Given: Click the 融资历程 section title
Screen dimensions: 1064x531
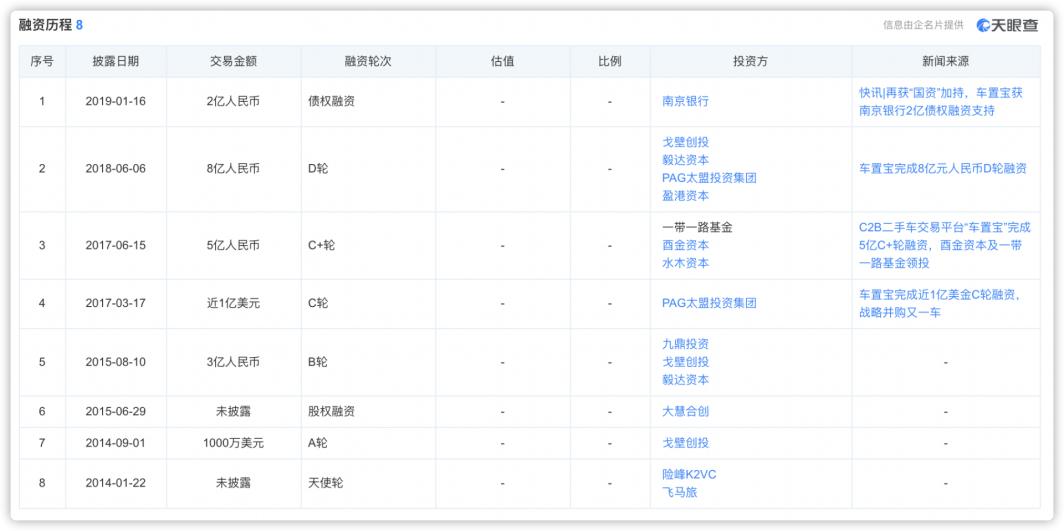Looking at the screenshot, I should click(x=44, y=26).
